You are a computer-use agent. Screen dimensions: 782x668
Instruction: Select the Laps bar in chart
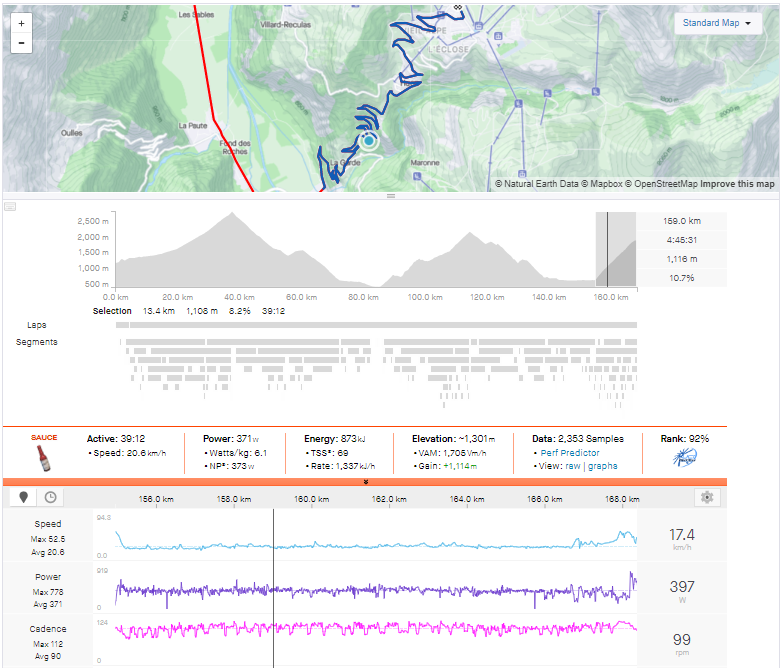pos(377,325)
